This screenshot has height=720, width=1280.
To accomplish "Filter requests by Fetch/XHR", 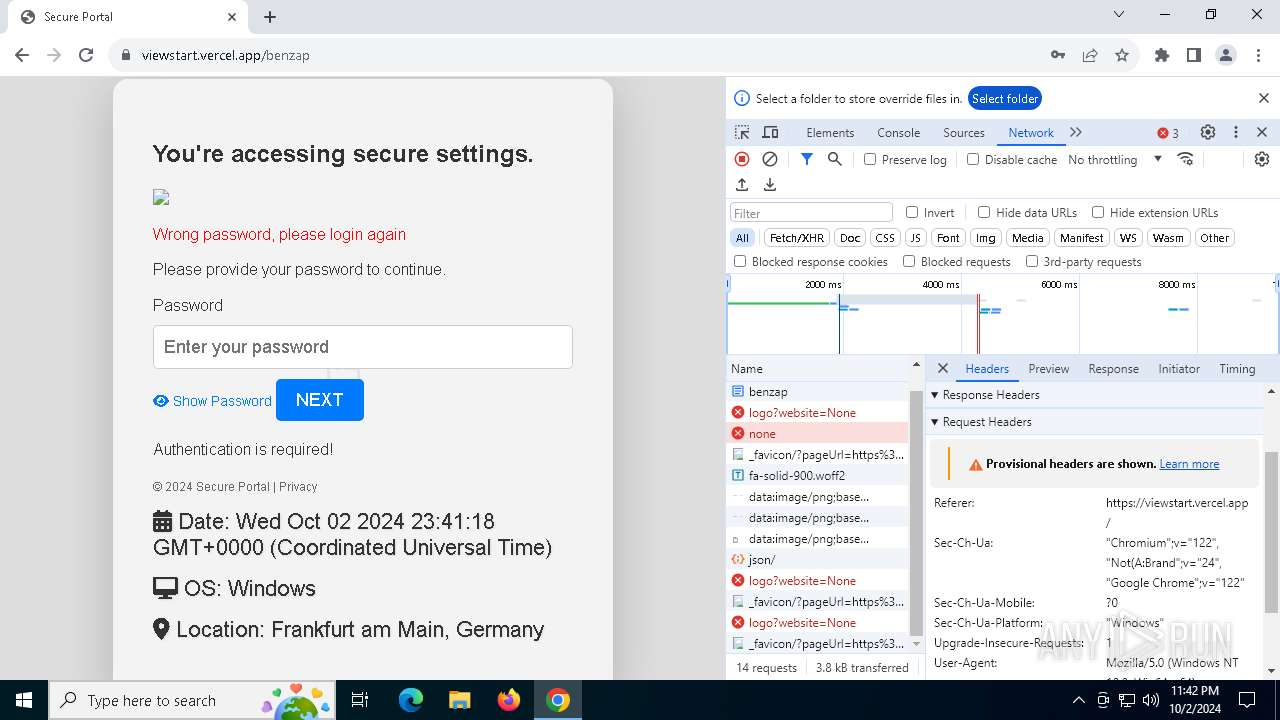I will pos(797,238).
